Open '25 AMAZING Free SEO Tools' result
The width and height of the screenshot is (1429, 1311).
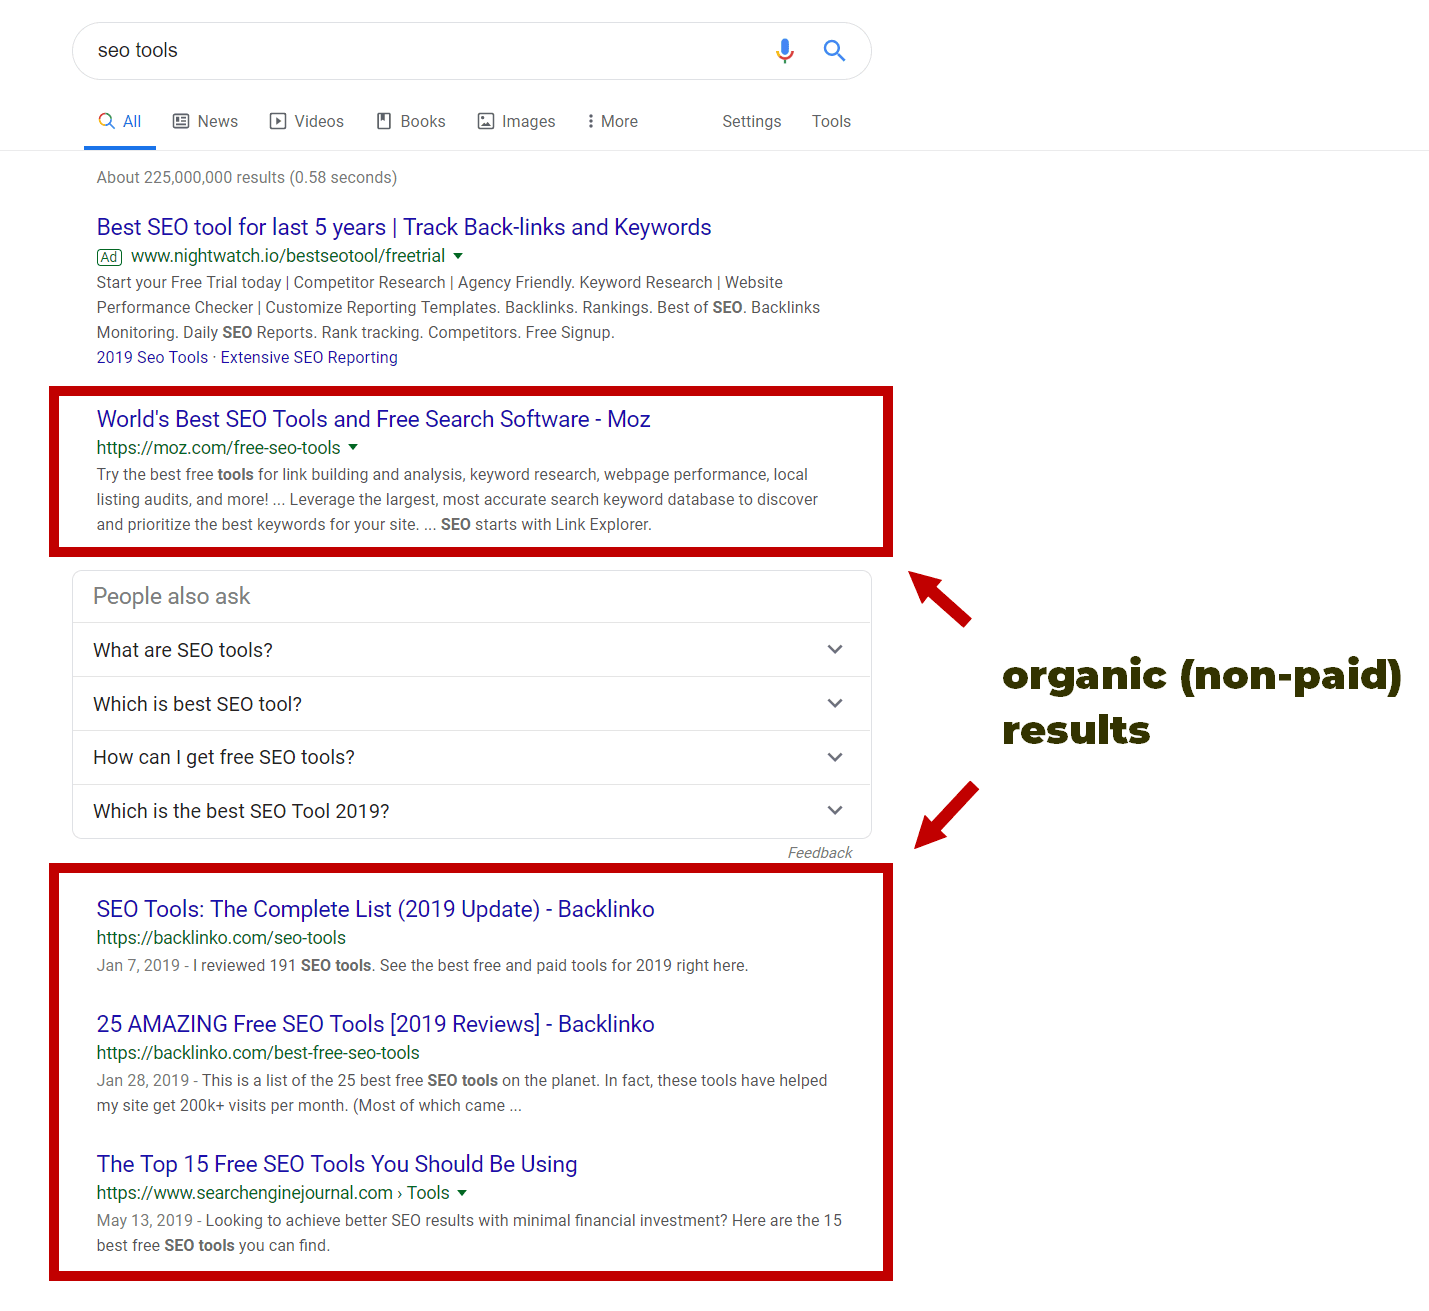click(375, 1024)
